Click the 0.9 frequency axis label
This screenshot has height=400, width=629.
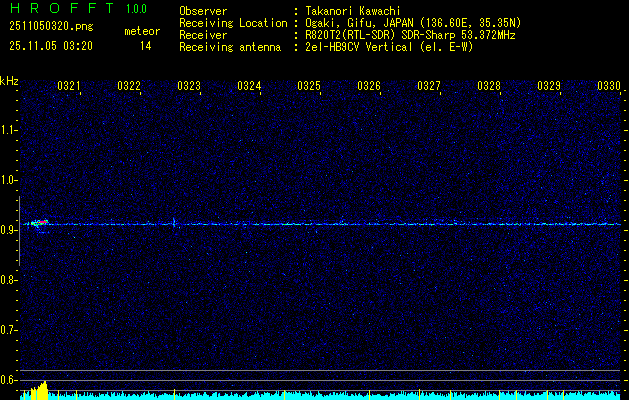pyautogui.click(x=8, y=230)
